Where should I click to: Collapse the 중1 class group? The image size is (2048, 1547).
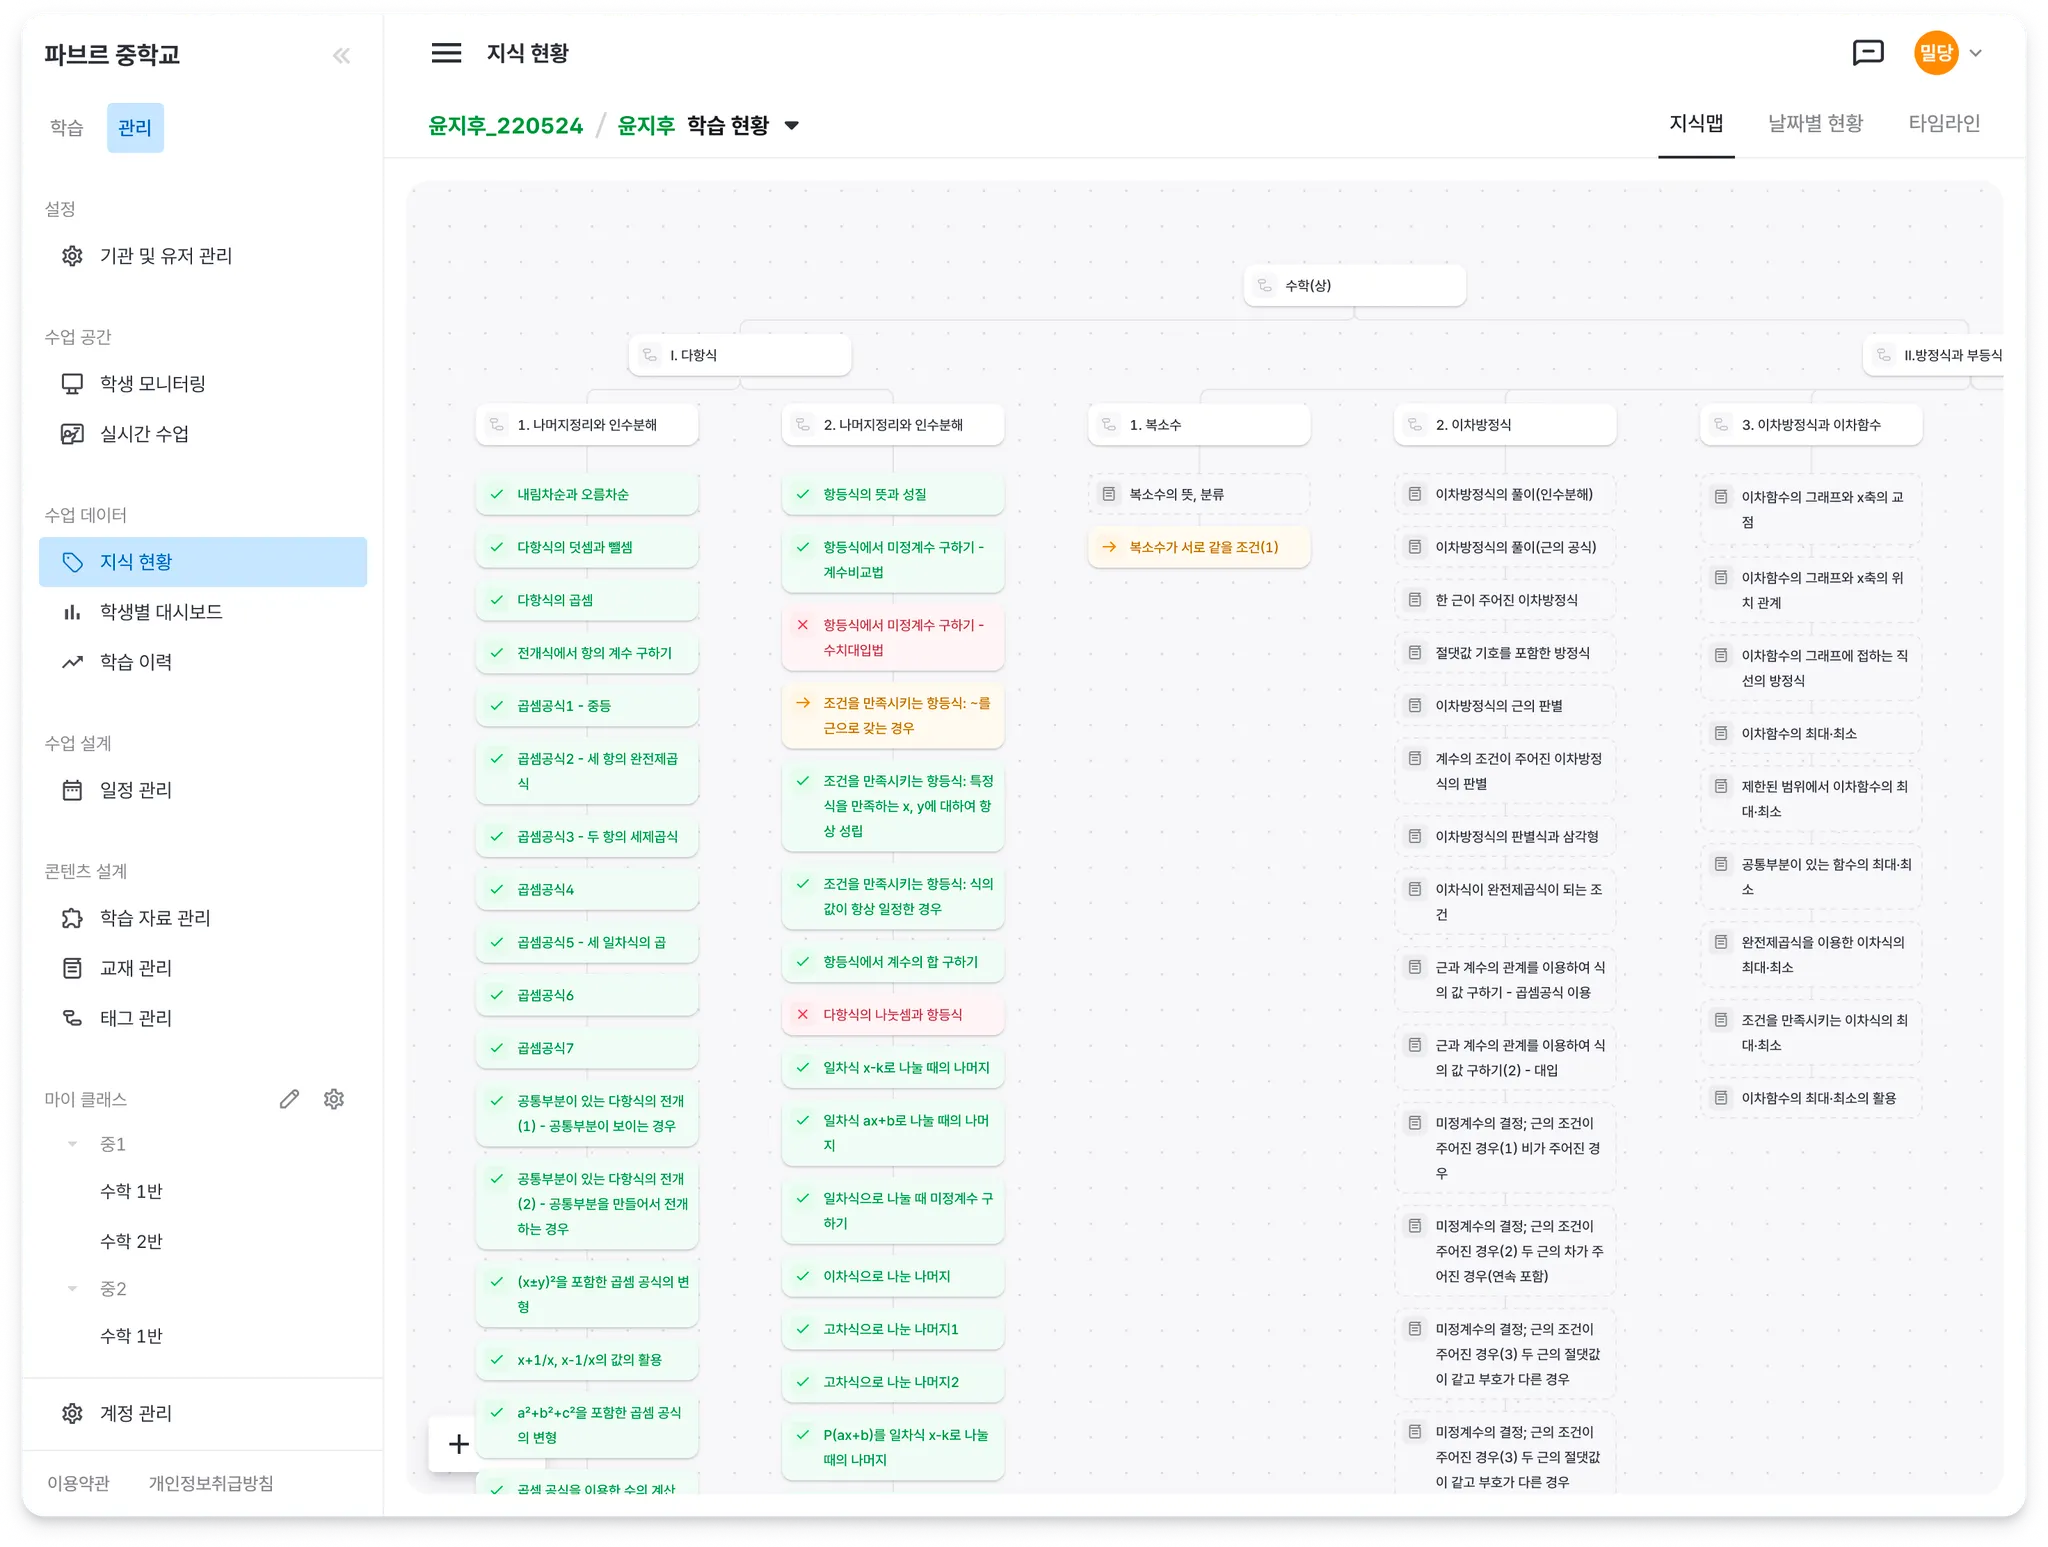[x=72, y=1144]
